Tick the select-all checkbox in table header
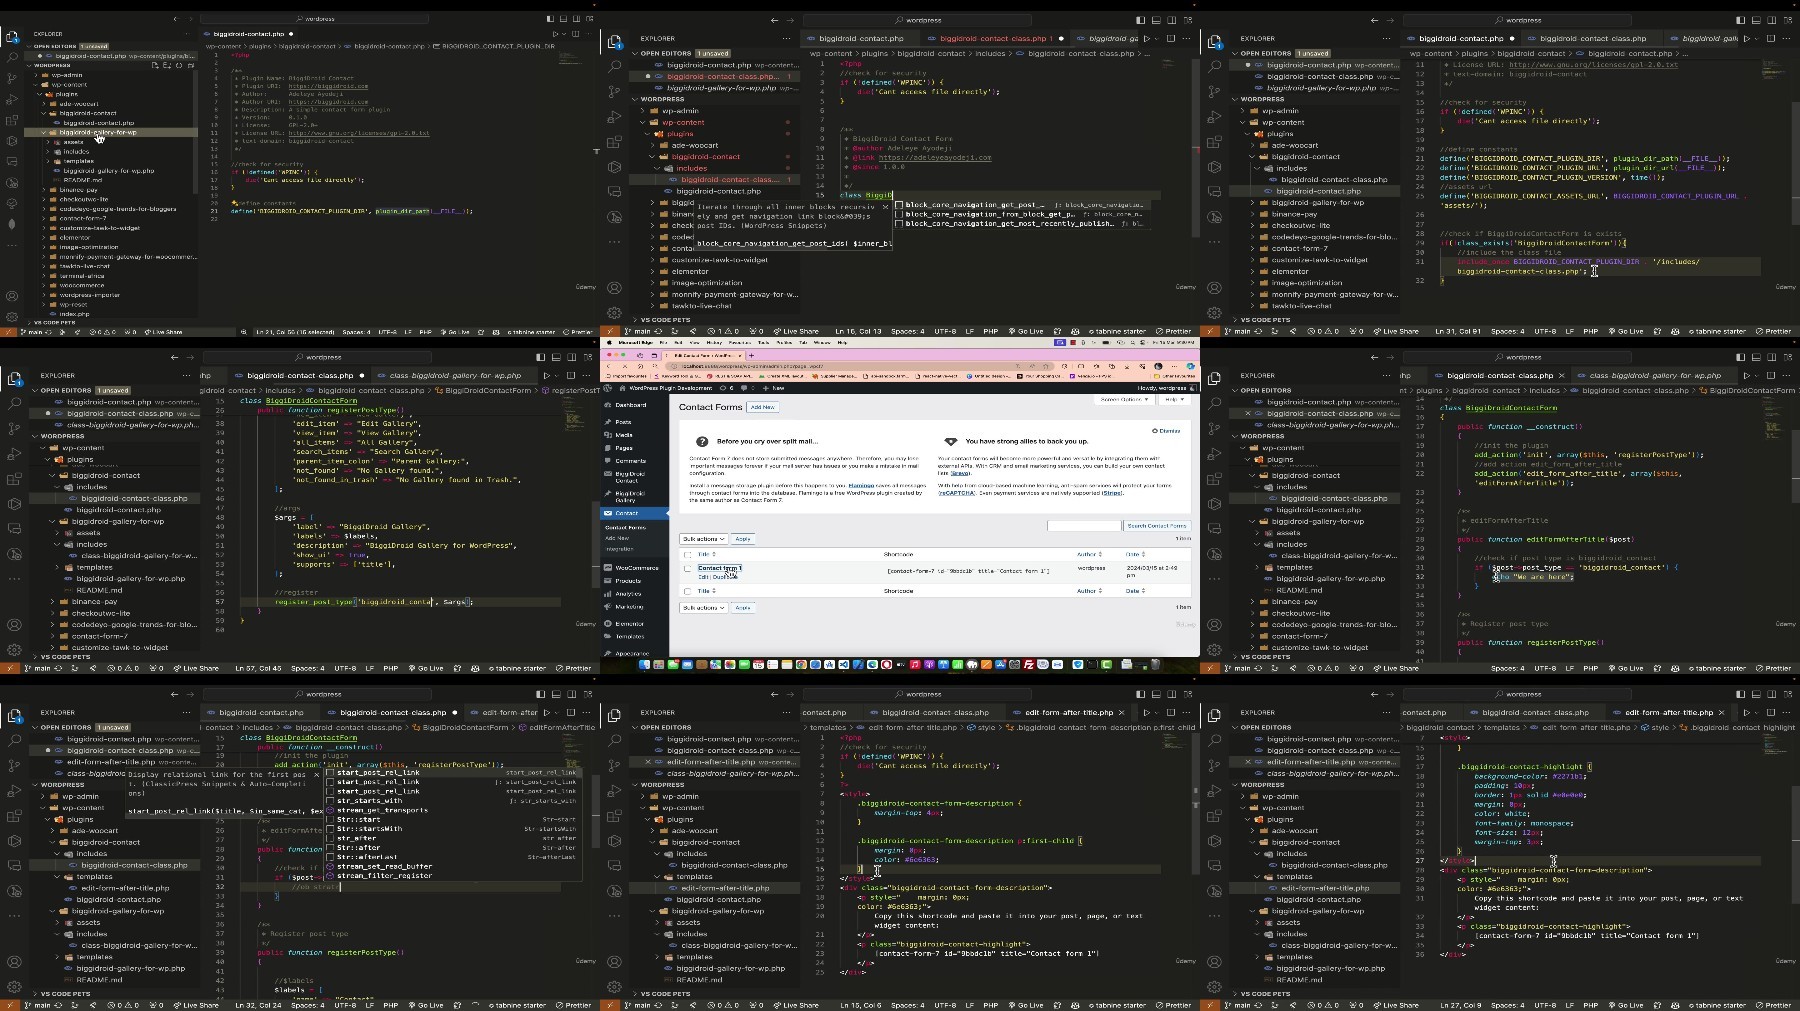 [x=687, y=554]
